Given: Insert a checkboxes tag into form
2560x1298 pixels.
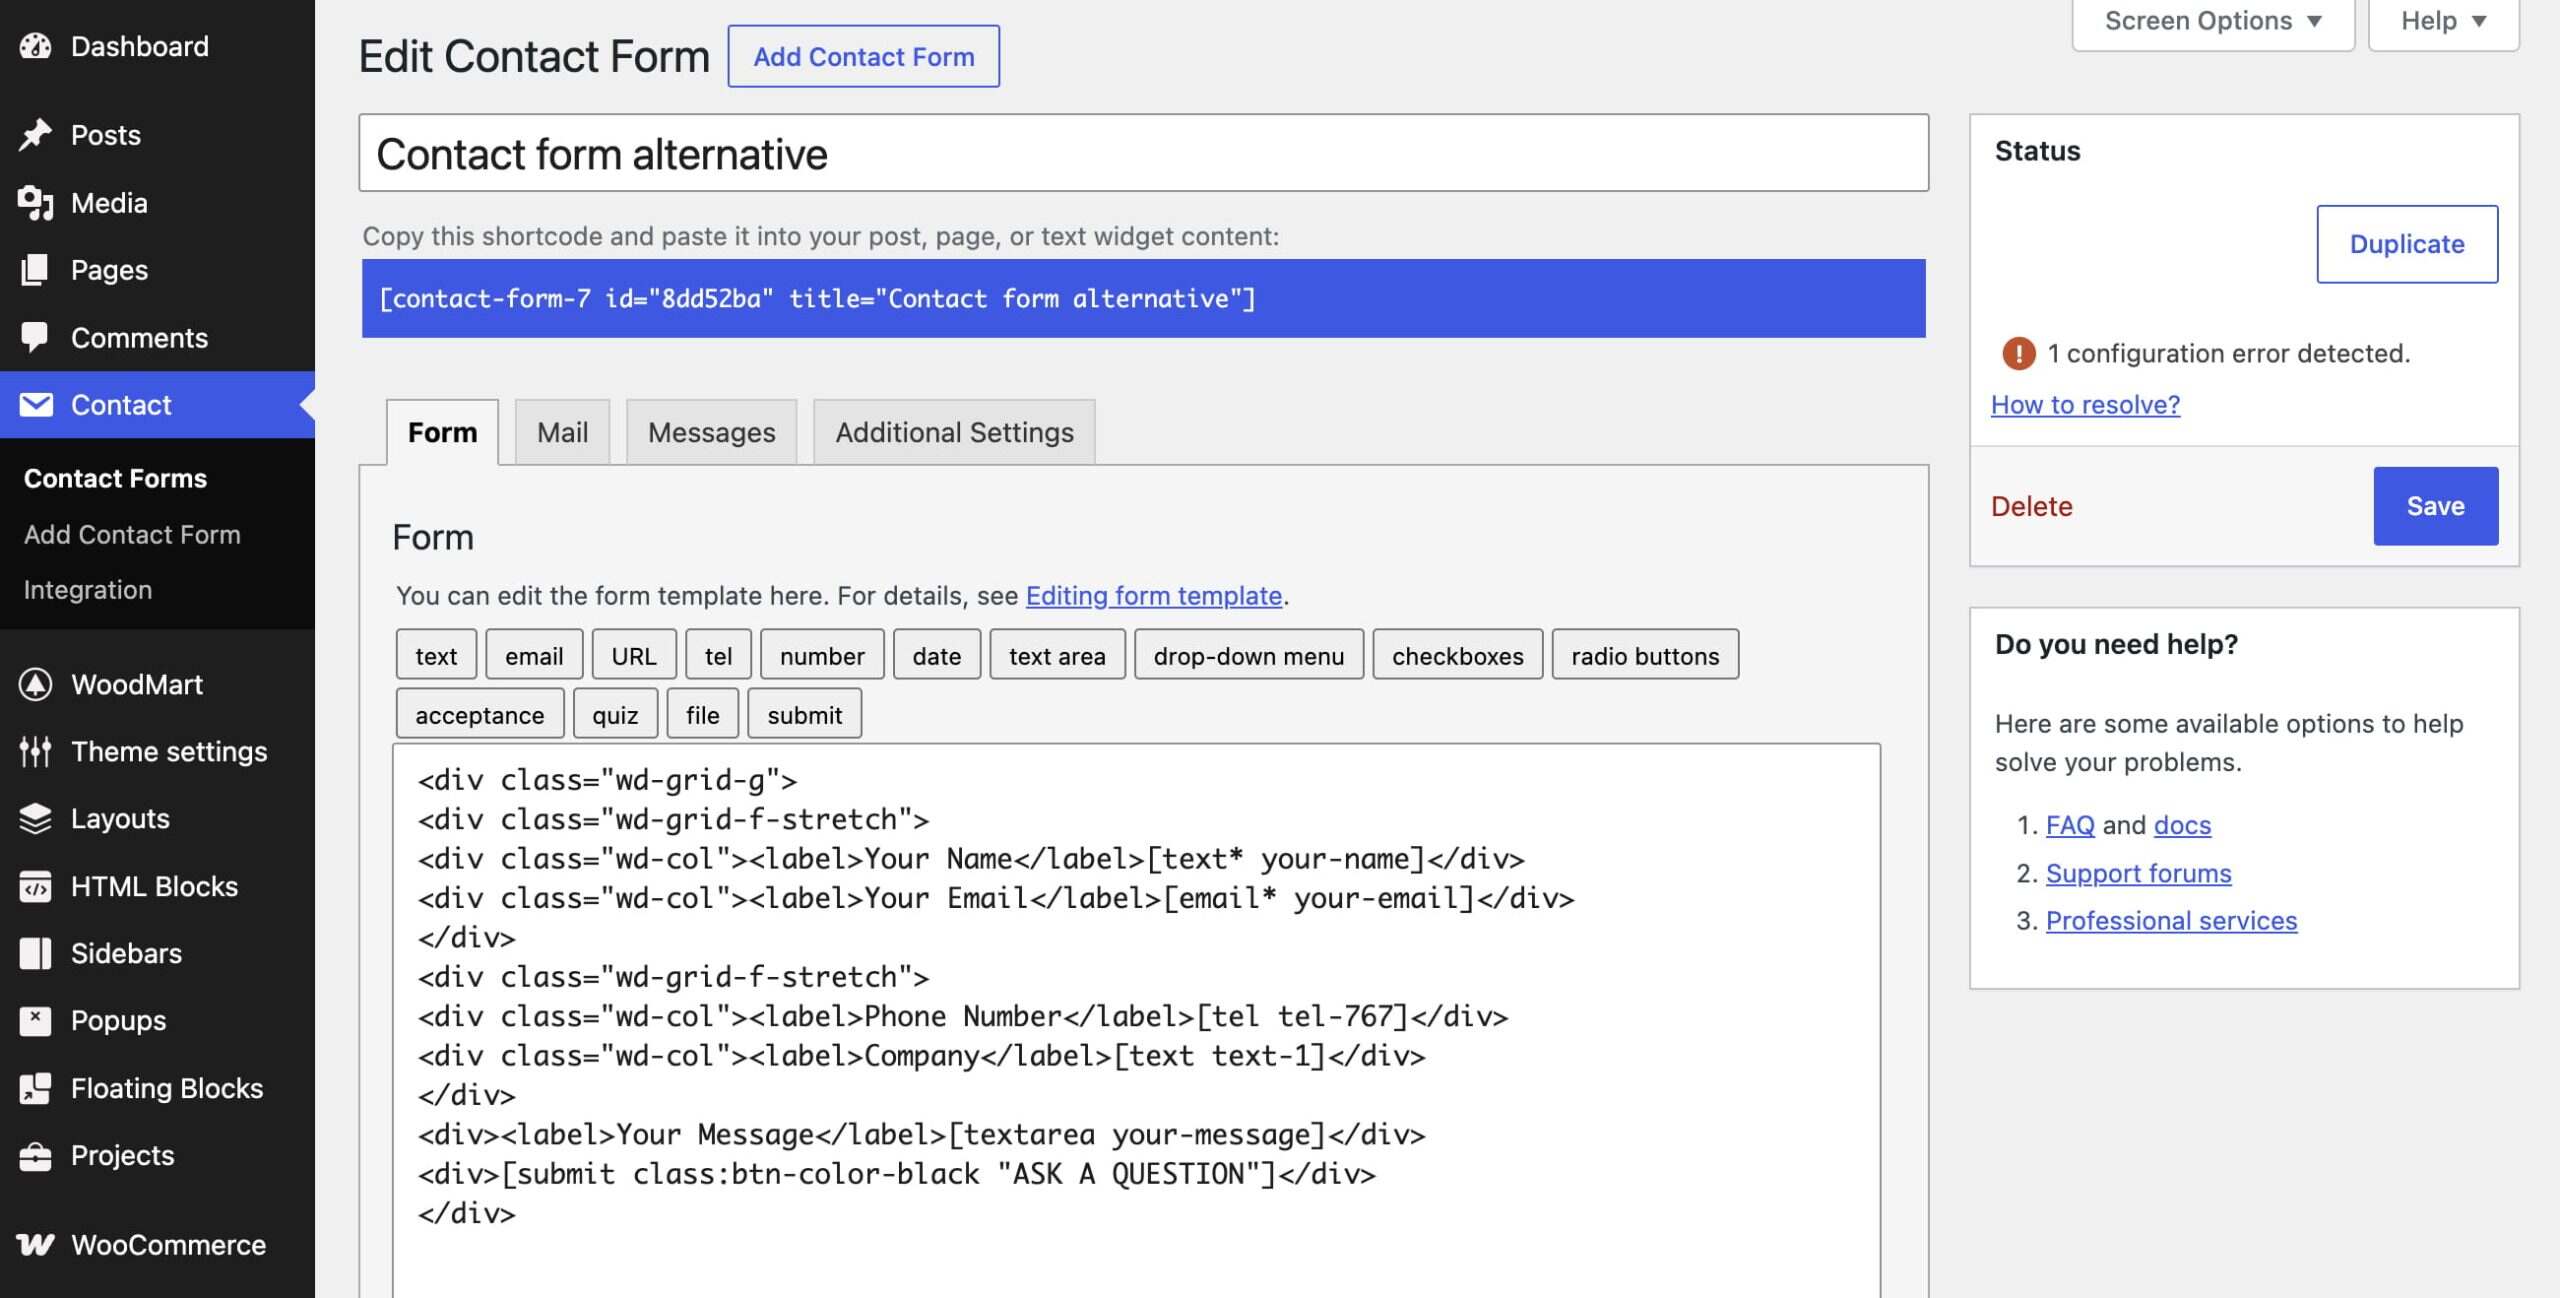Looking at the screenshot, I should 1457,655.
